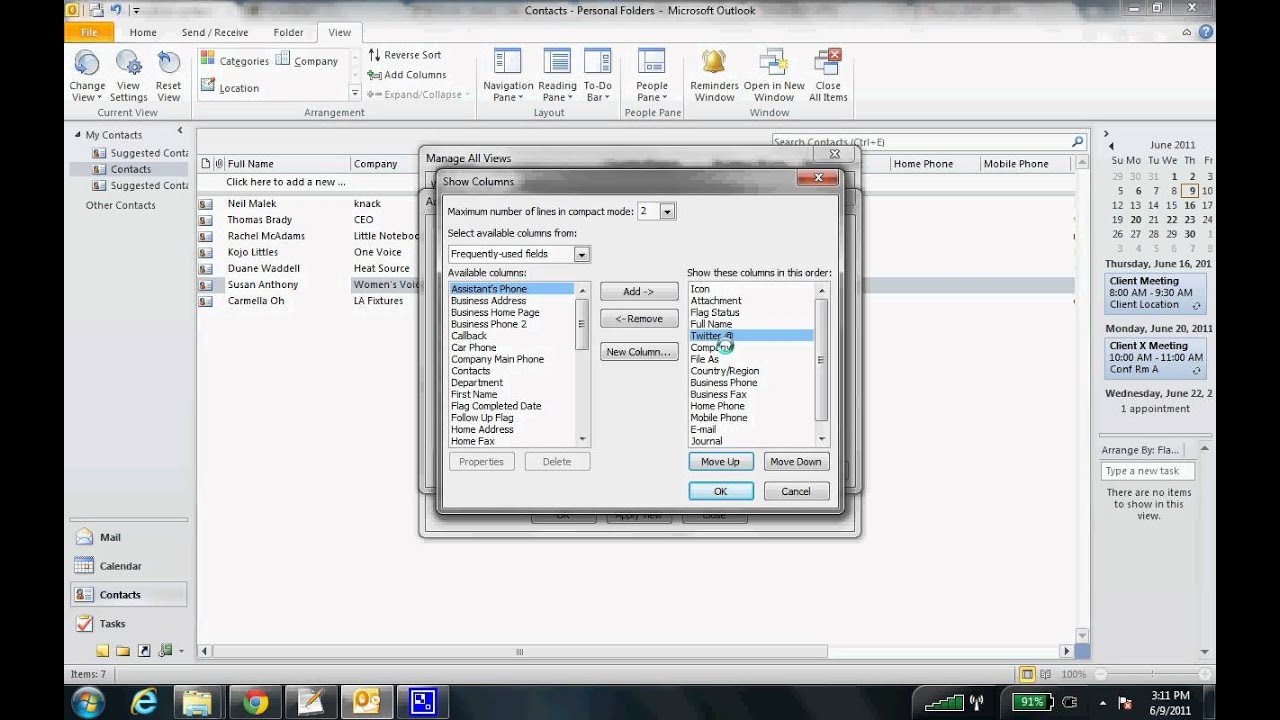The image size is (1280, 720).
Task: Expand the Arrangement gallery arrow
Action: tap(354, 93)
